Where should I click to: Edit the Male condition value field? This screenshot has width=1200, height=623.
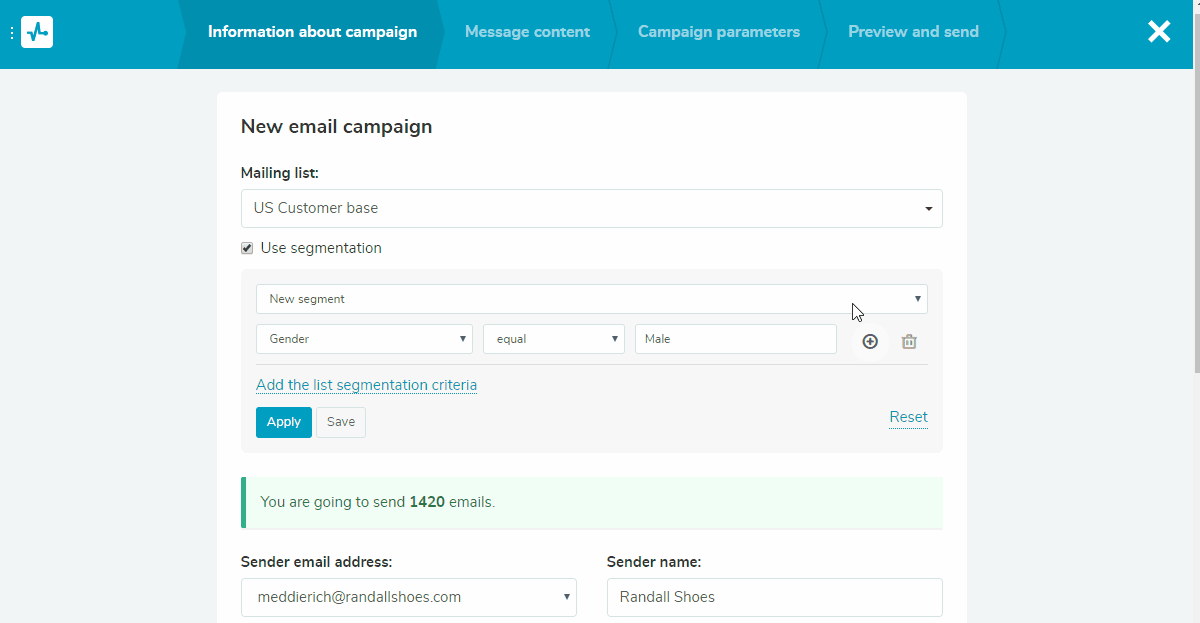(735, 338)
